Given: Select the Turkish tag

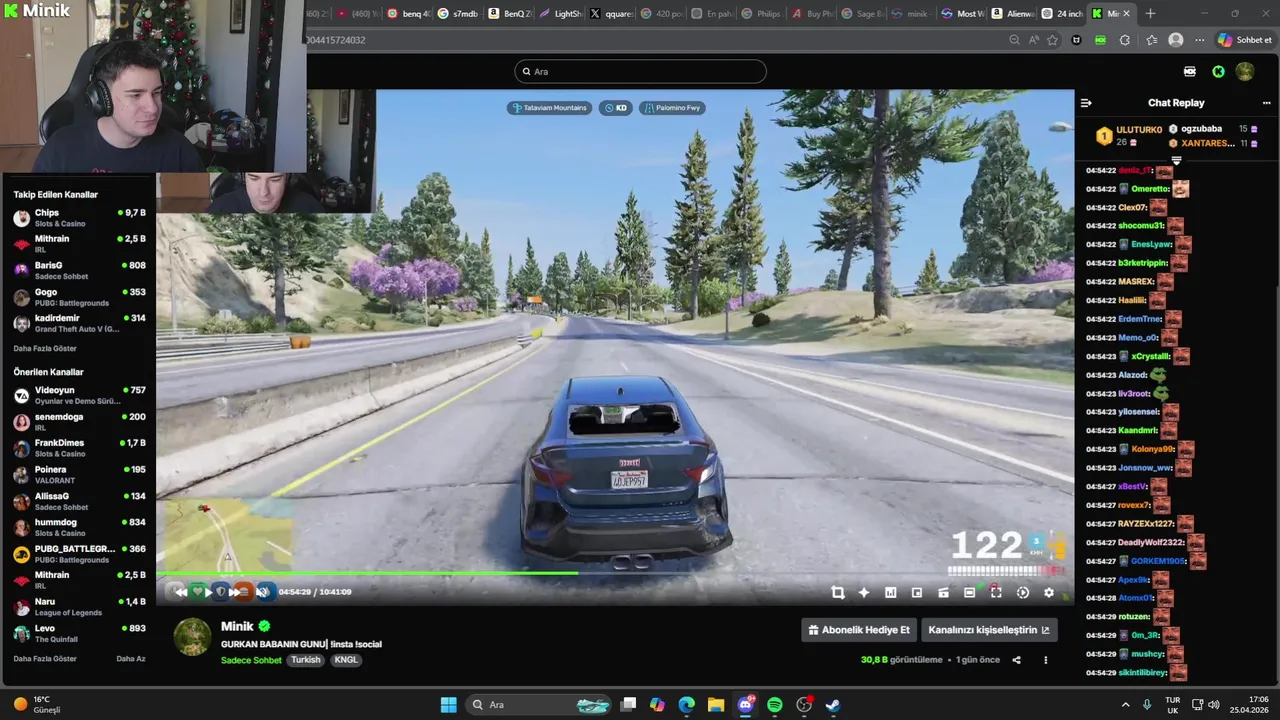Looking at the screenshot, I should click(306, 660).
